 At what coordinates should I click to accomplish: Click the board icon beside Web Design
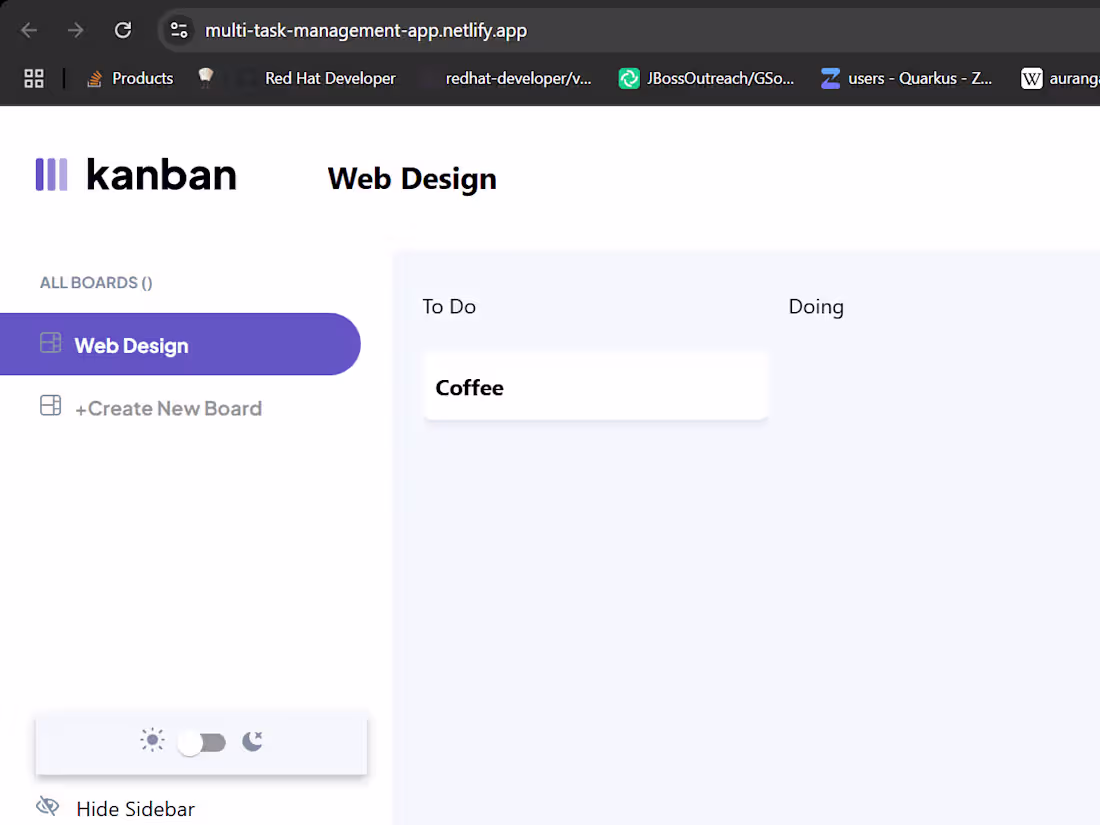pos(49,342)
